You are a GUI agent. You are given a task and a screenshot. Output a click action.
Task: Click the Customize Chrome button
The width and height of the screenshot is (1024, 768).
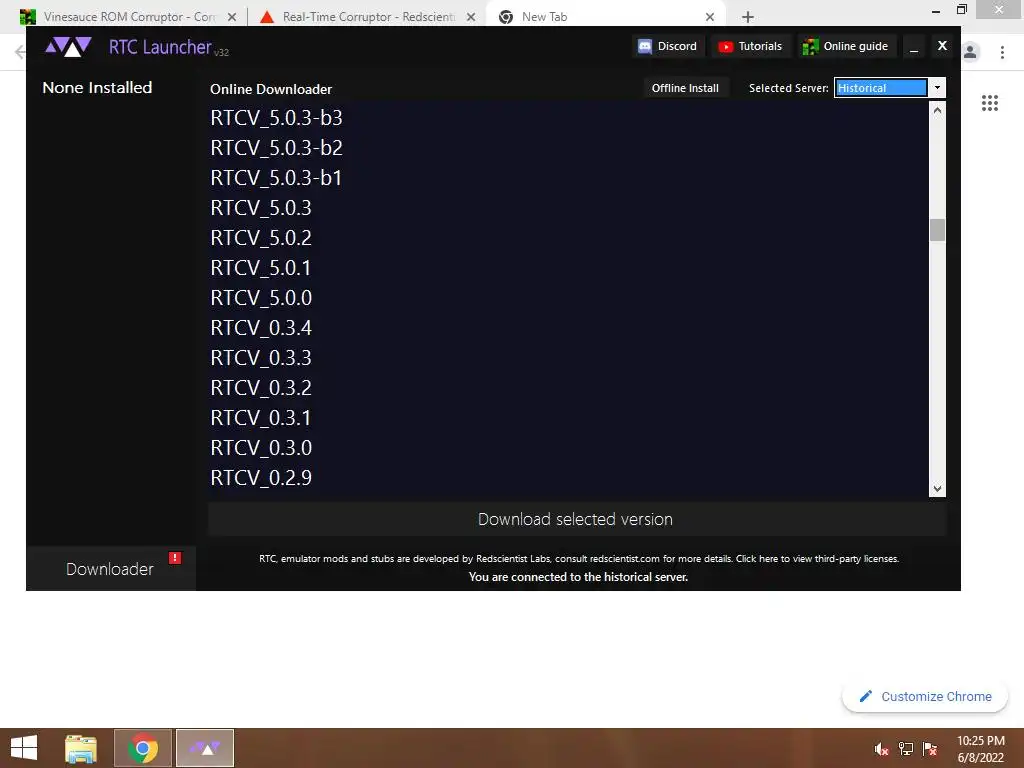point(925,697)
